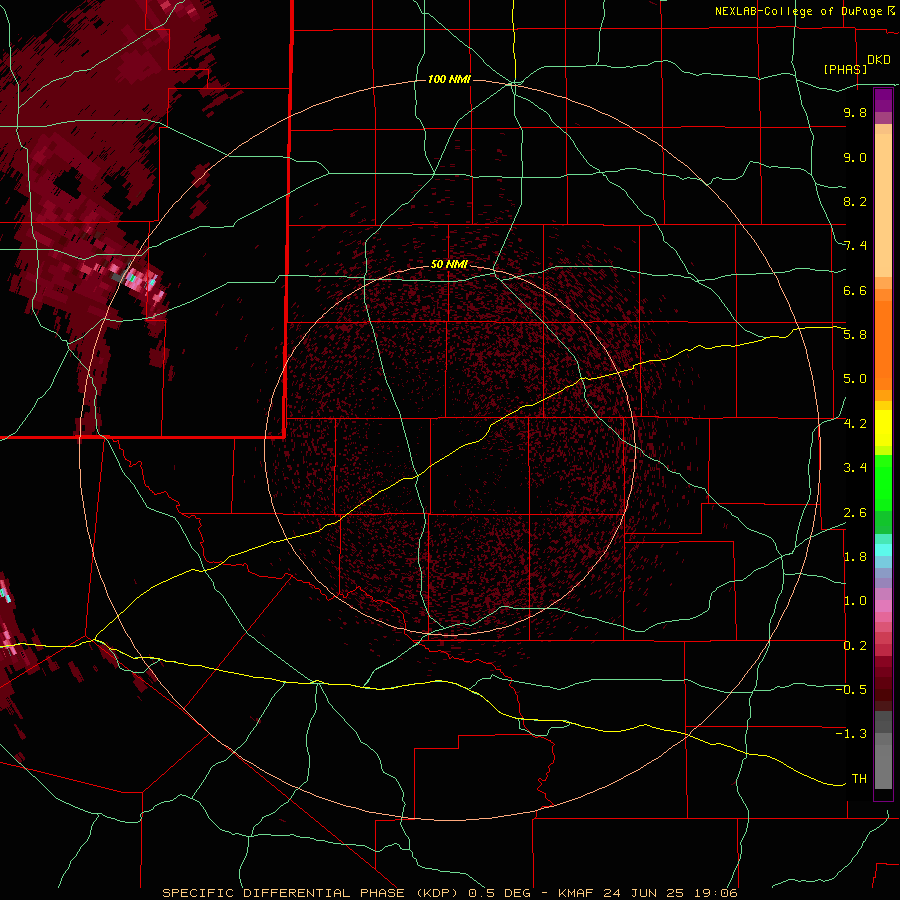Screen dimensions: 900x900
Task: Click the 3.4 value on color scale
Action: [x=855, y=468]
